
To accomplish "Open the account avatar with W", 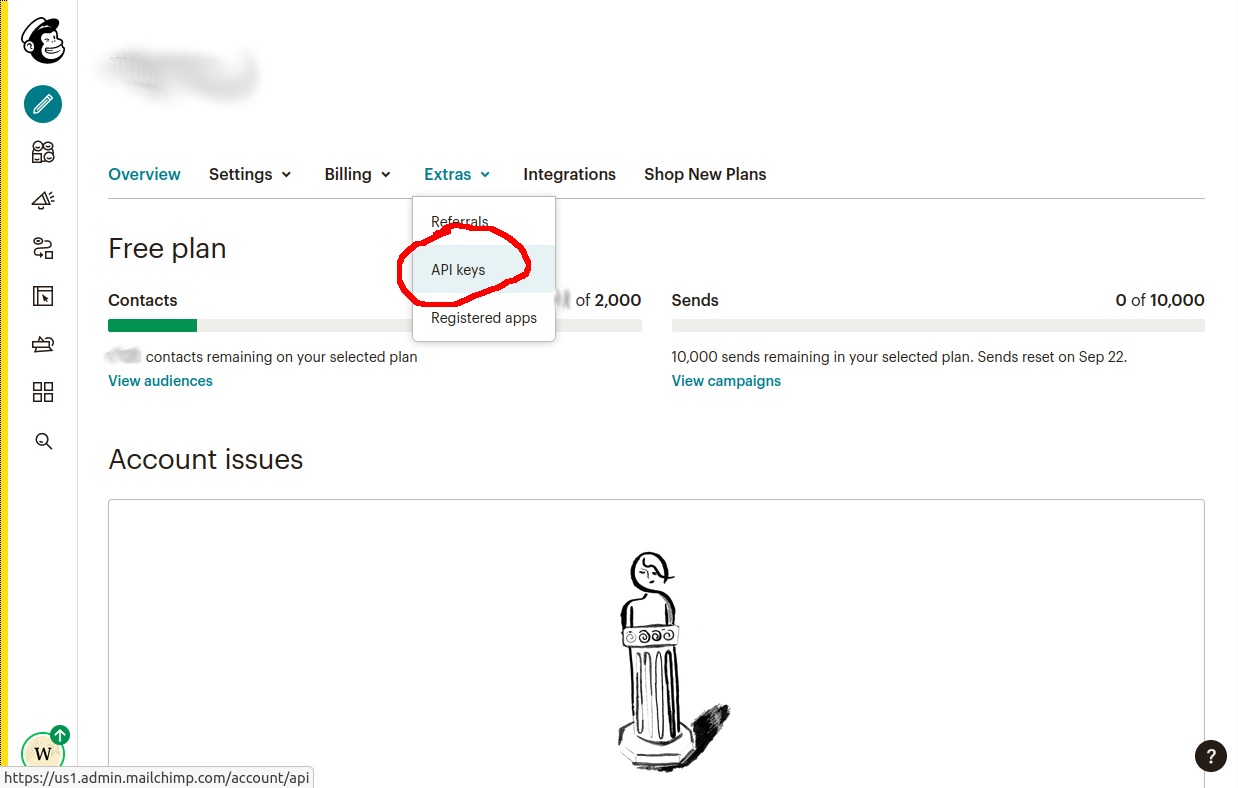I will [43, 752].
